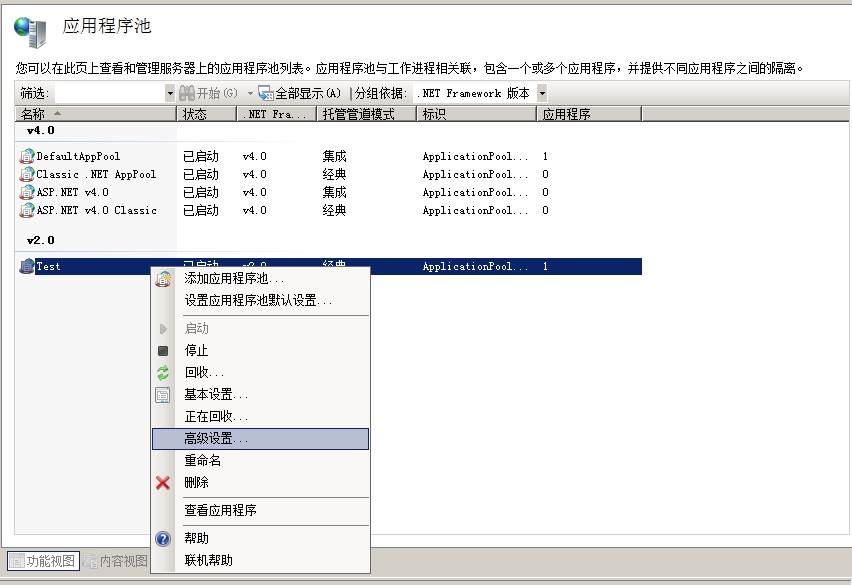Open the Go button dropdown arrow
The image size is (852, 585).
(250, 93)
